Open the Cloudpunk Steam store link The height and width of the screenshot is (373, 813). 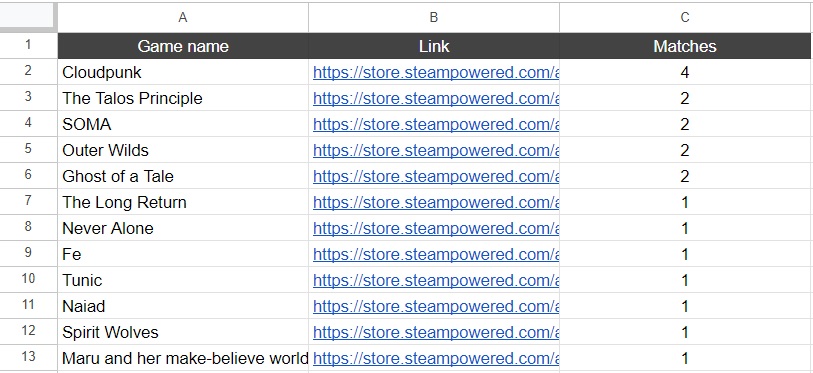pyautogui.click(x=436, y=72)
